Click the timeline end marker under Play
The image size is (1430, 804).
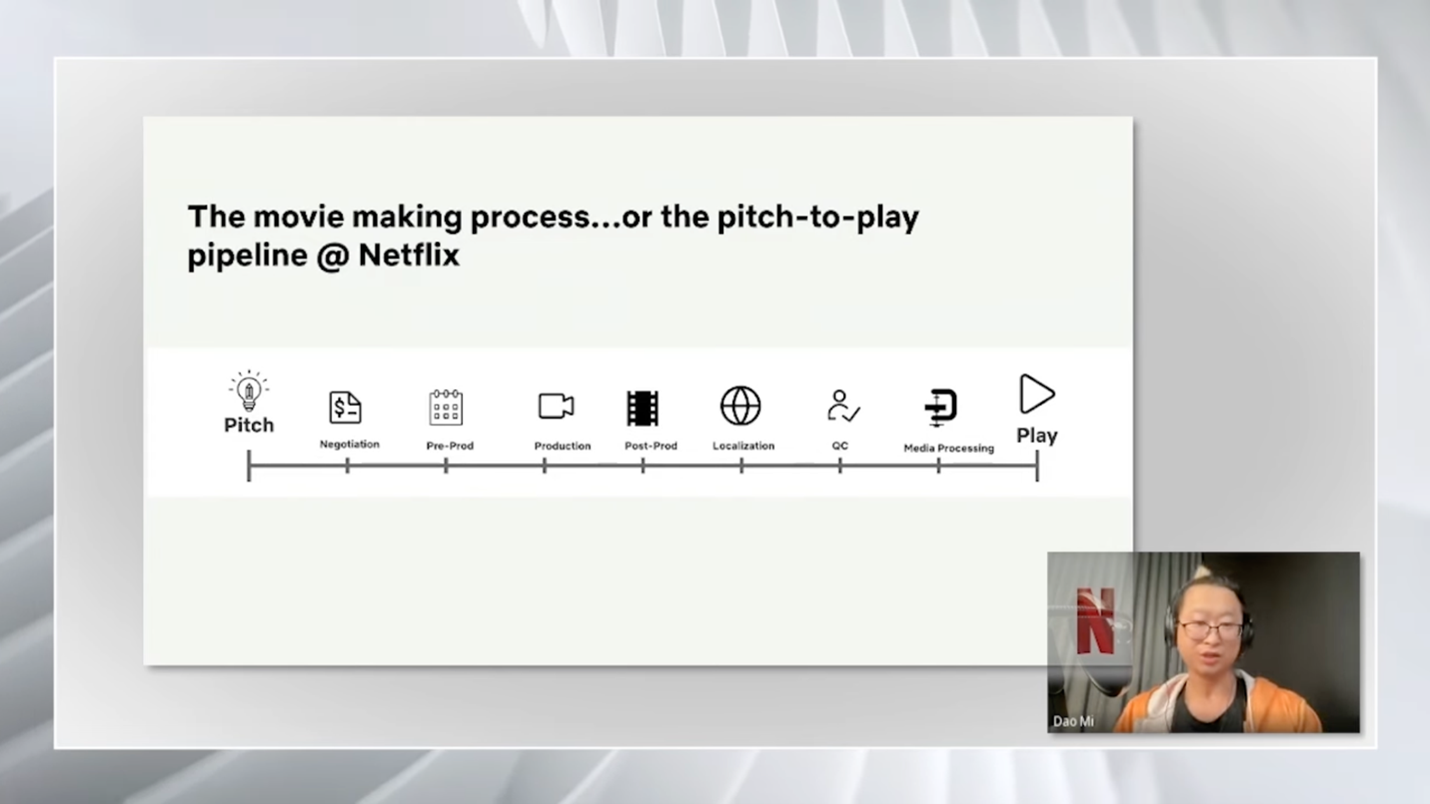1037,465
